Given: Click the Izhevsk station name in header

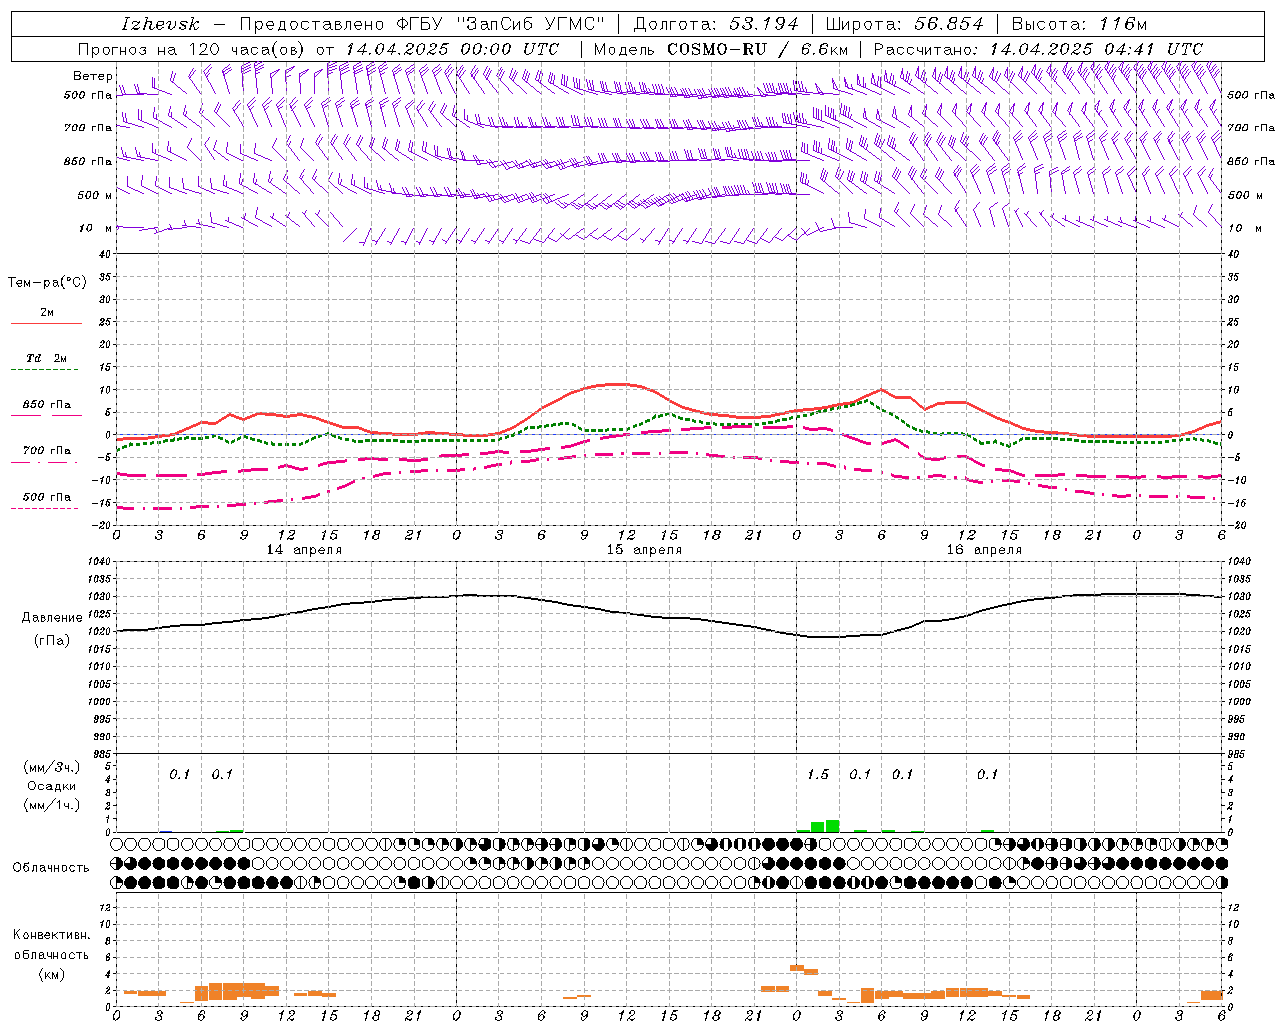Looking at the screenshot, I should click(160, 24).
